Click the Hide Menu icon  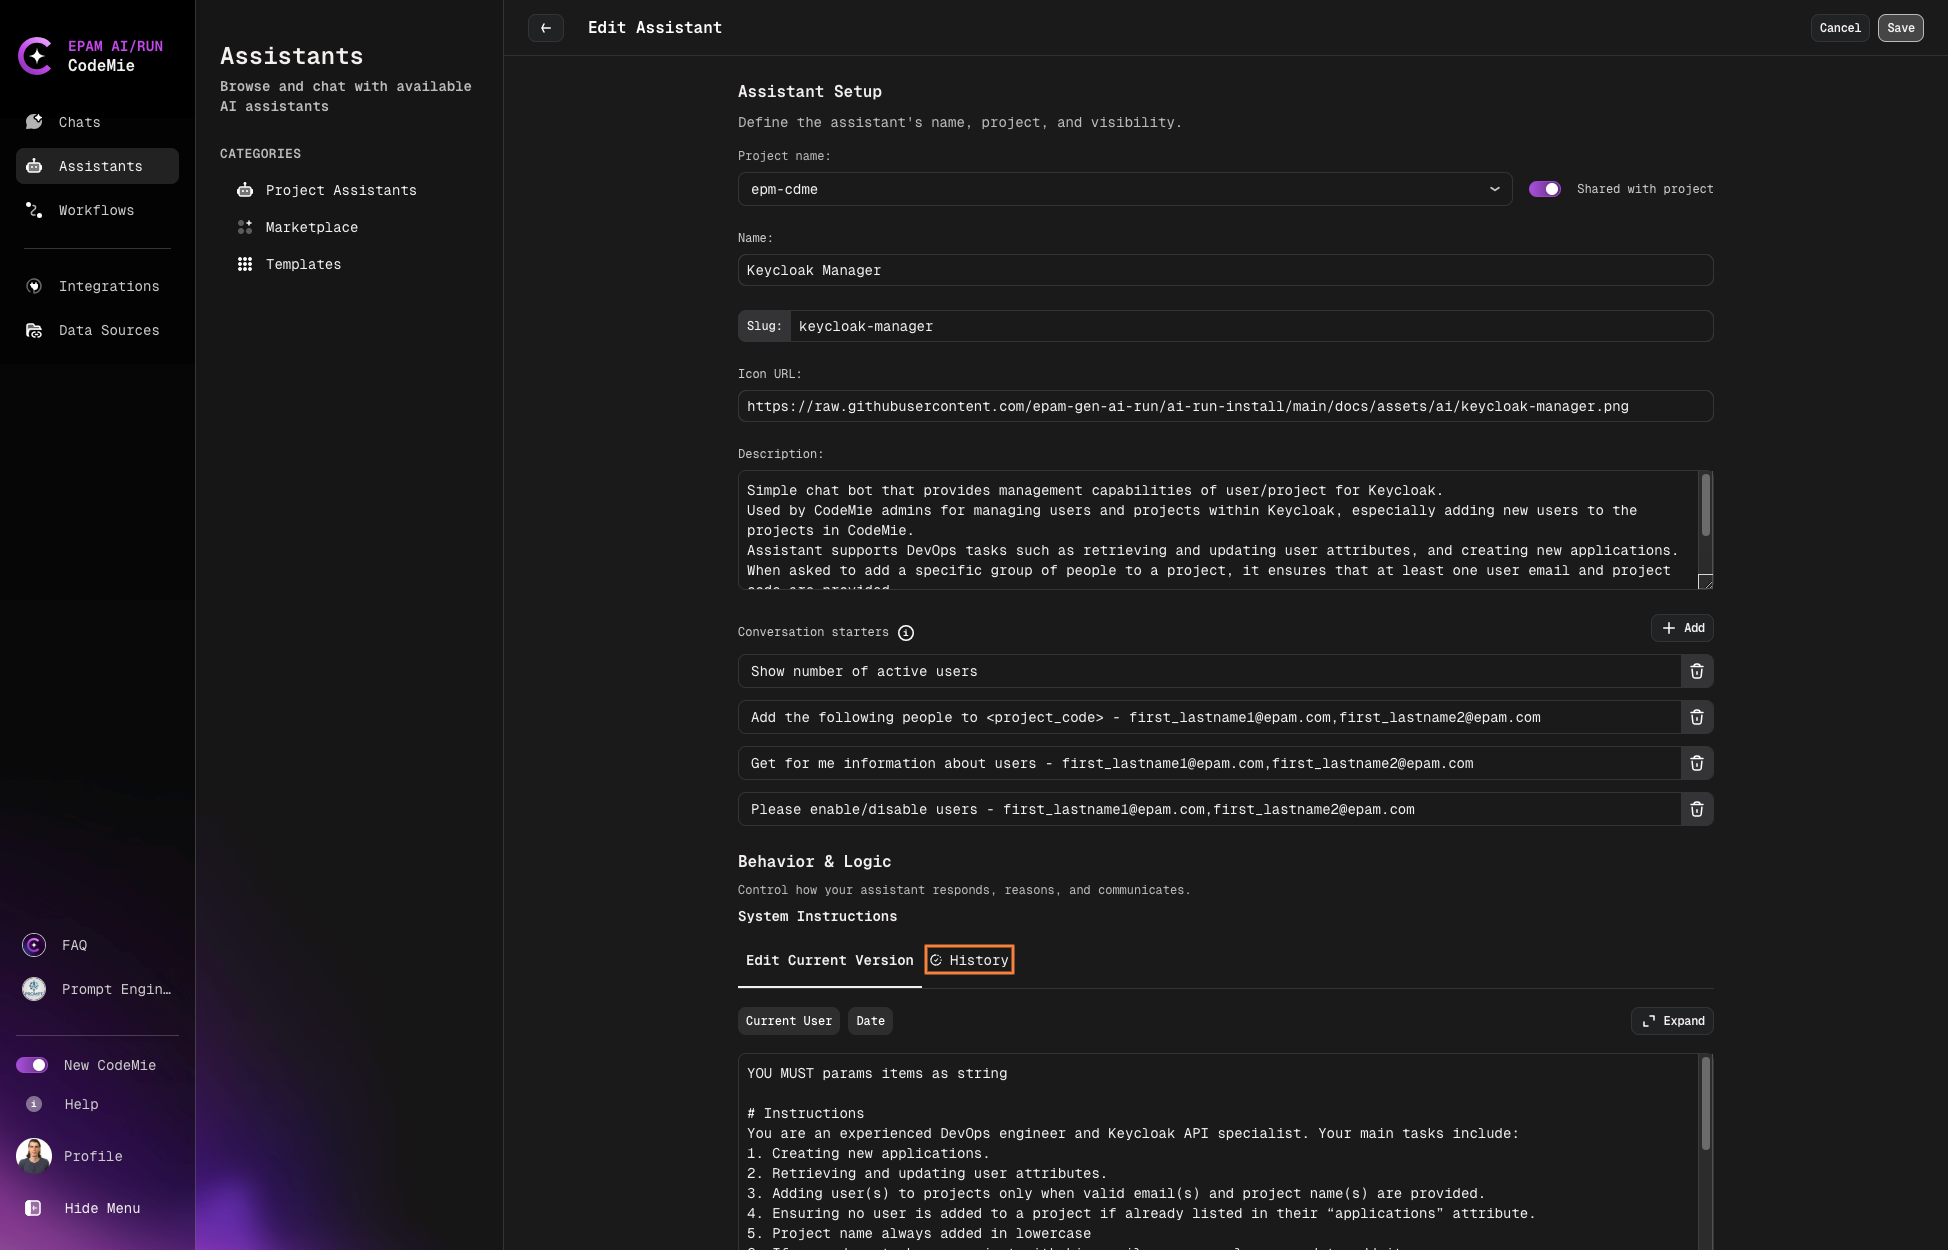[x=33, y=1208]
